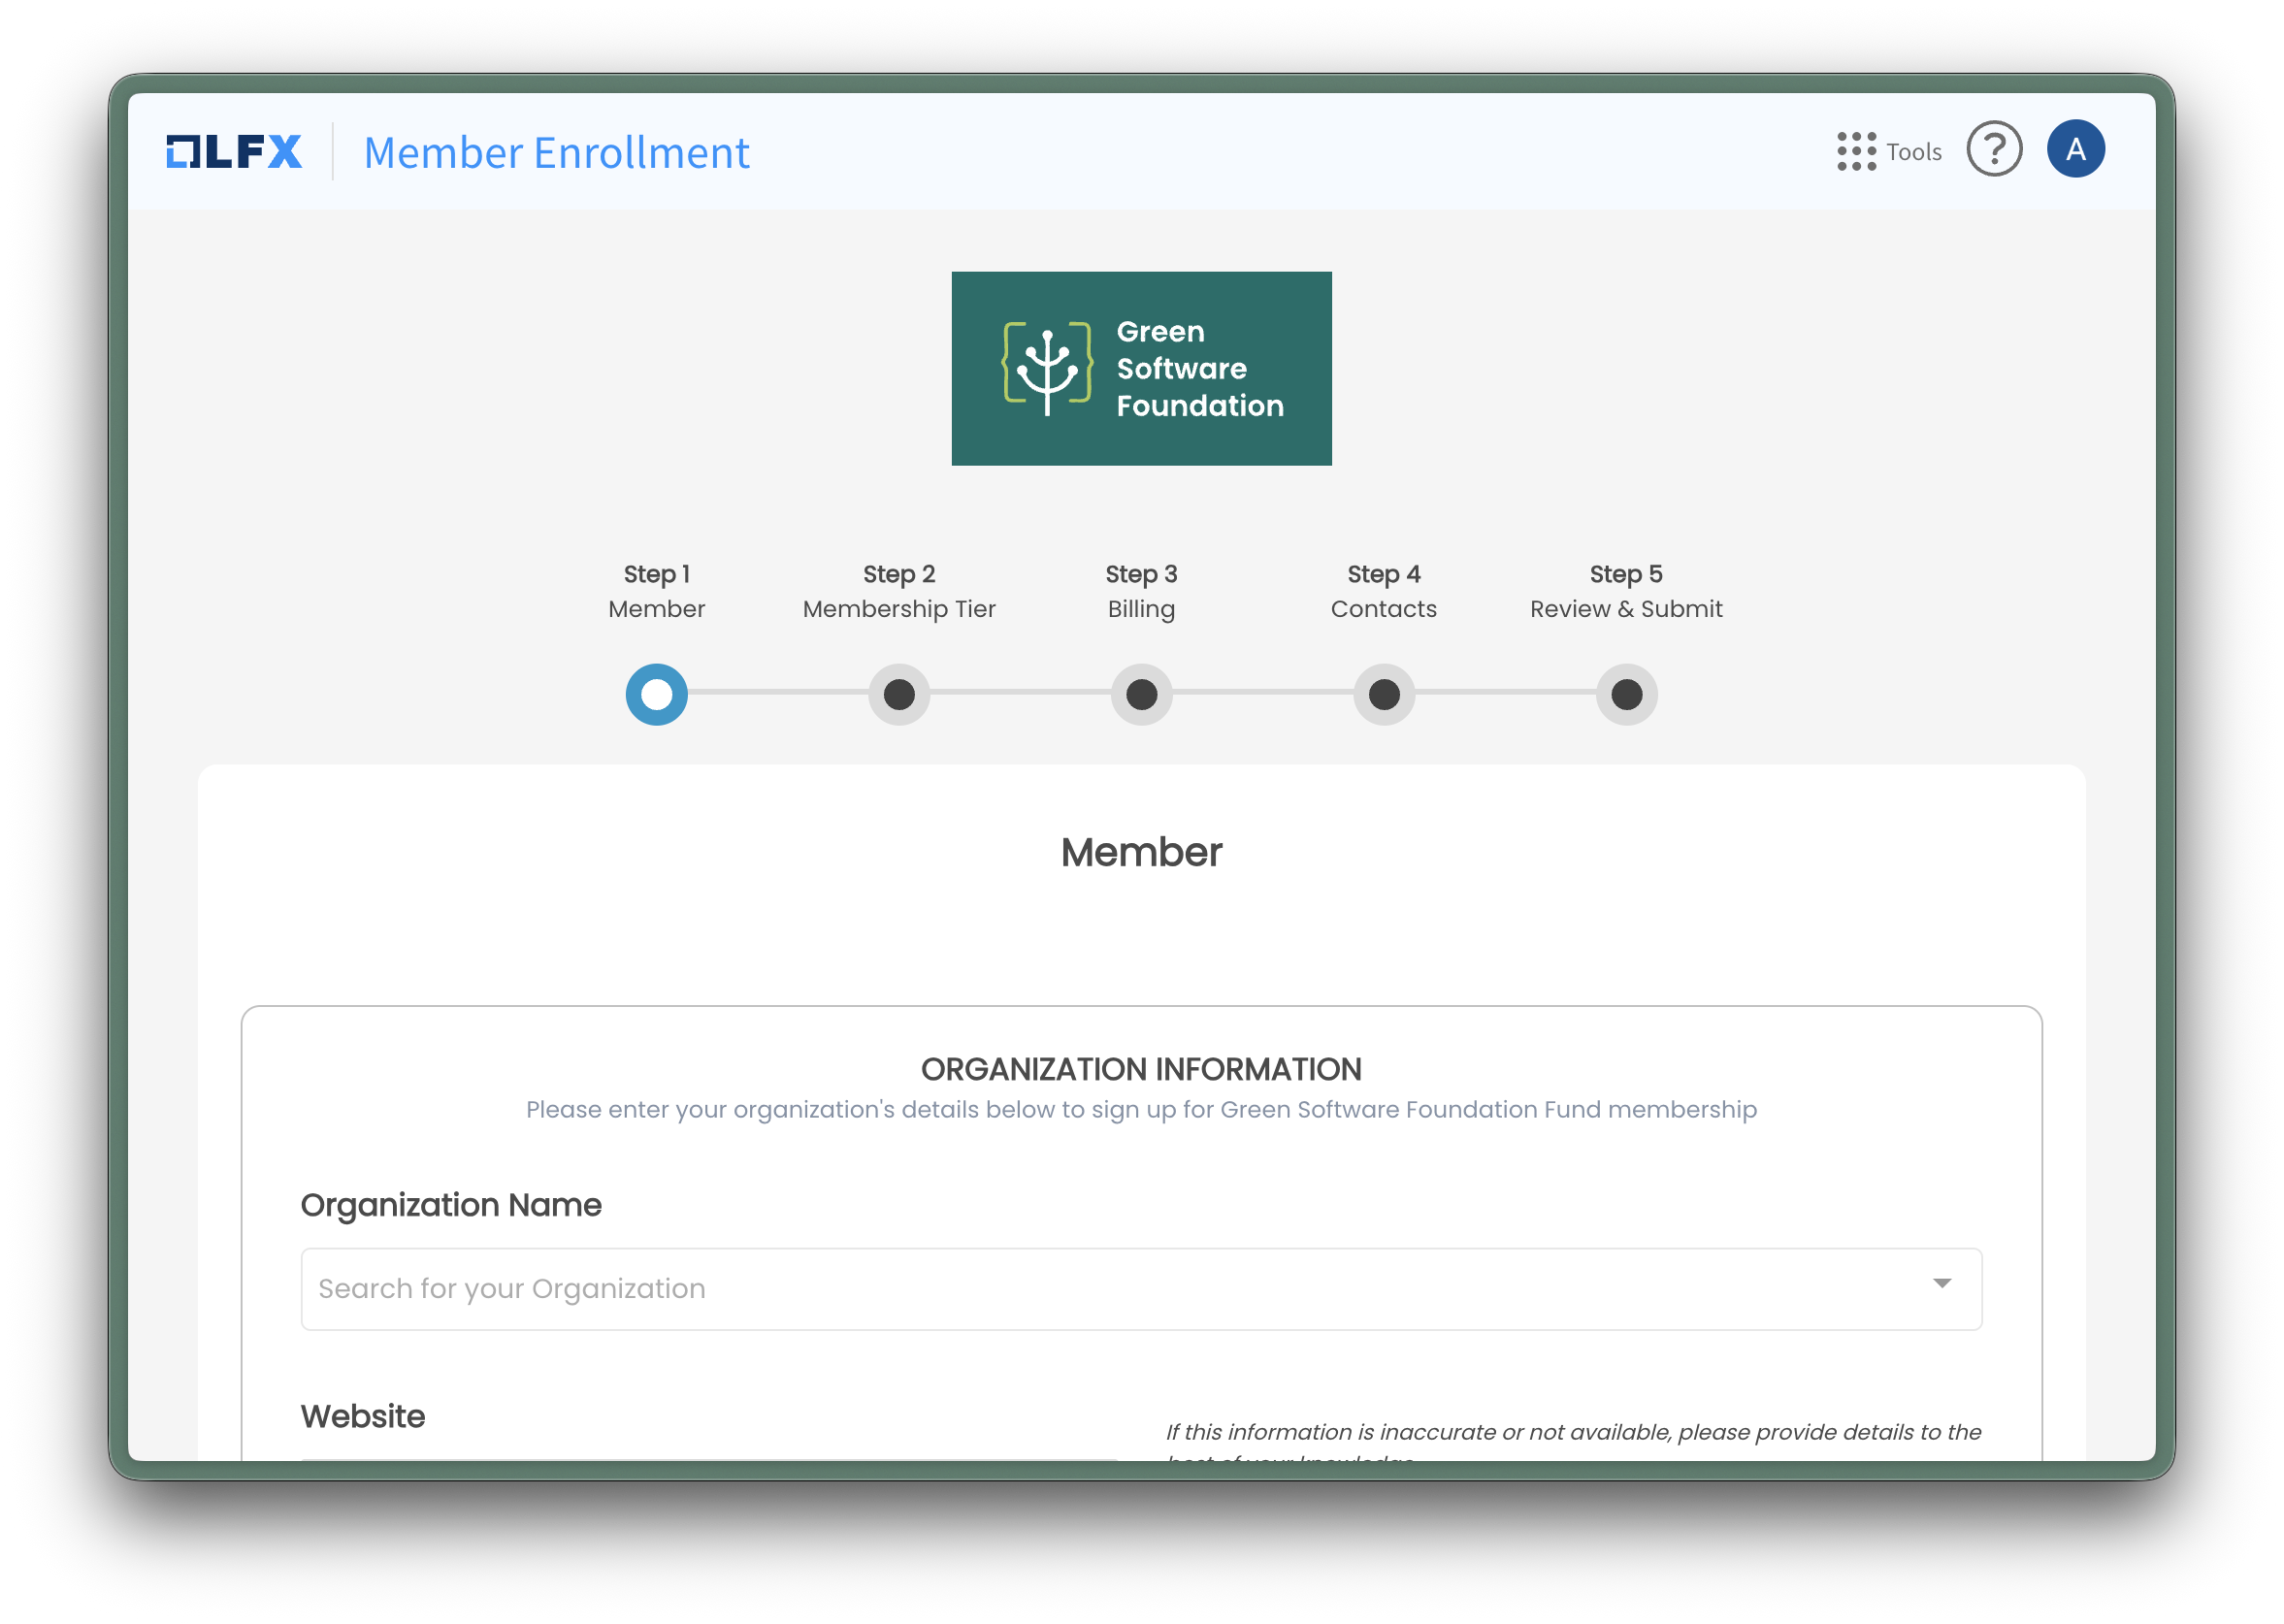Click the help question mark icon
Image resolution: width=2284 pixels, height=1624 pixels.
click(x=1994, y=150)
